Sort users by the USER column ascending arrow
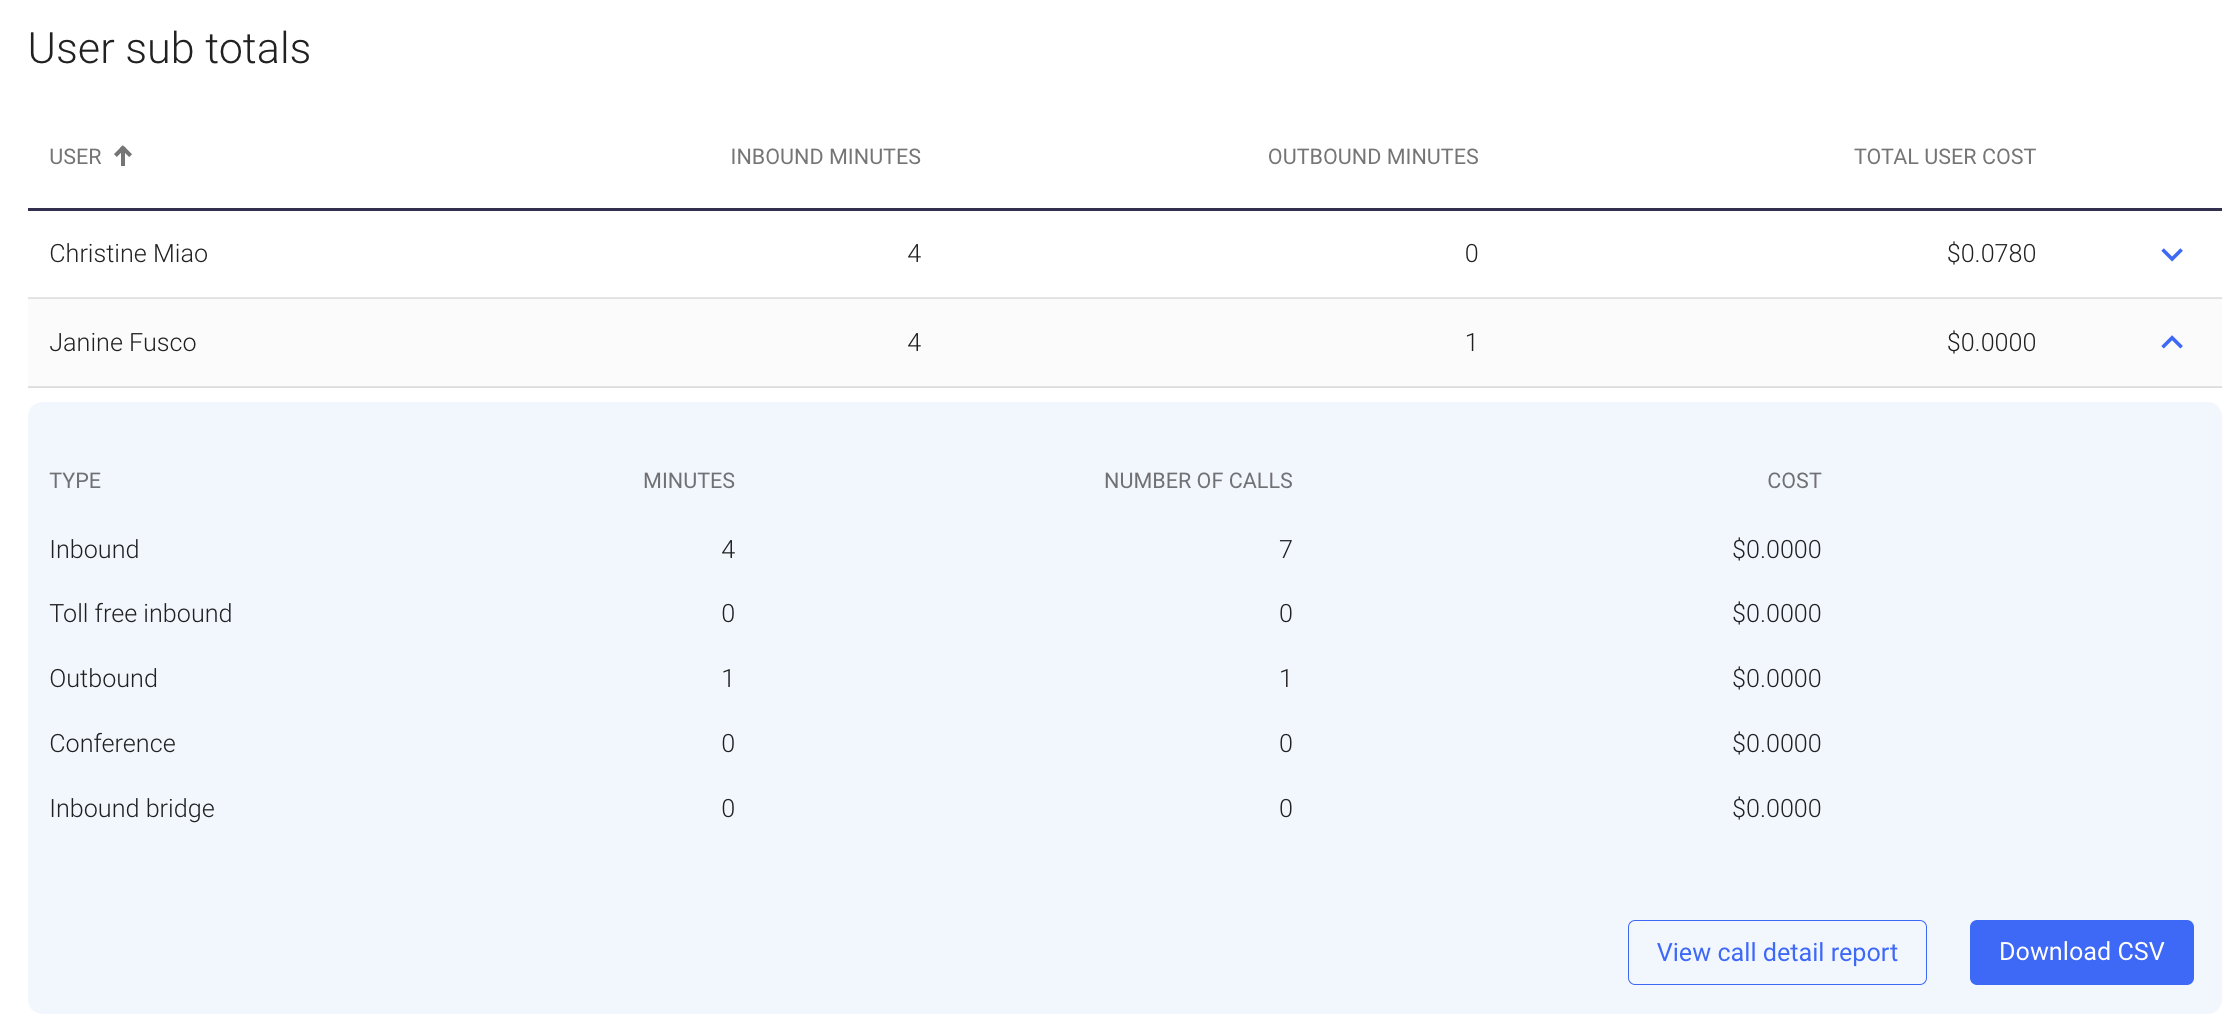Image resolution: width=2232 pixels, height=1030 pixels. coord(122,156)
